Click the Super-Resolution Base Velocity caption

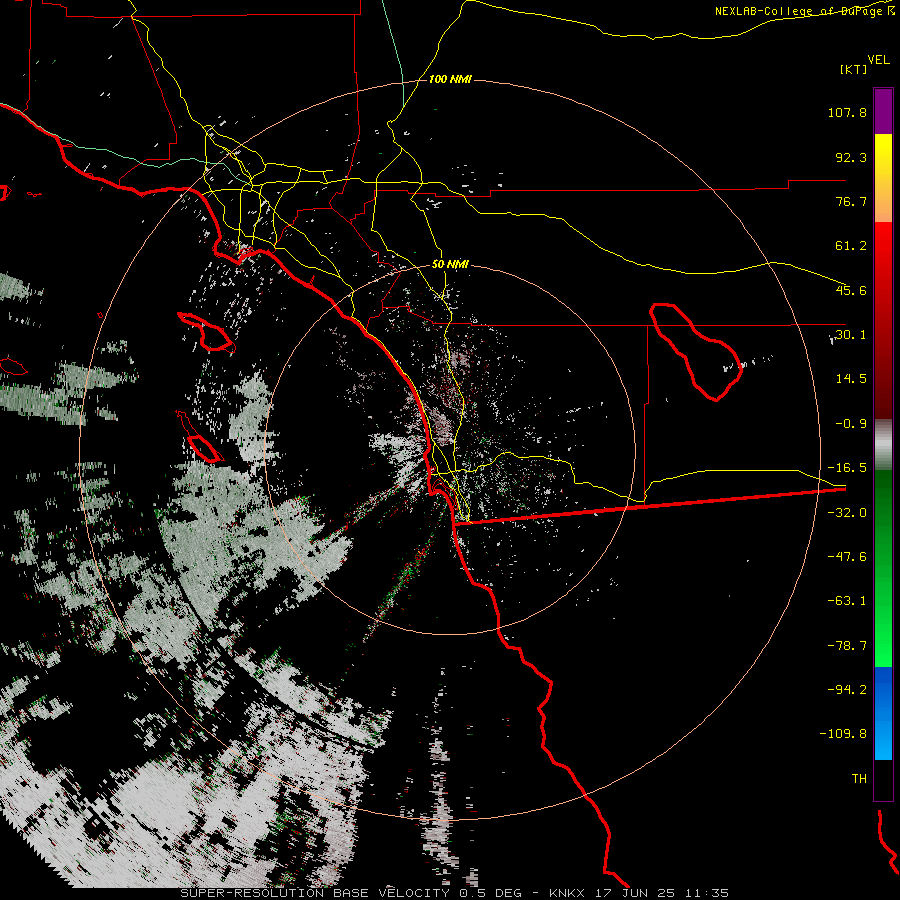(x=455, y=893)
